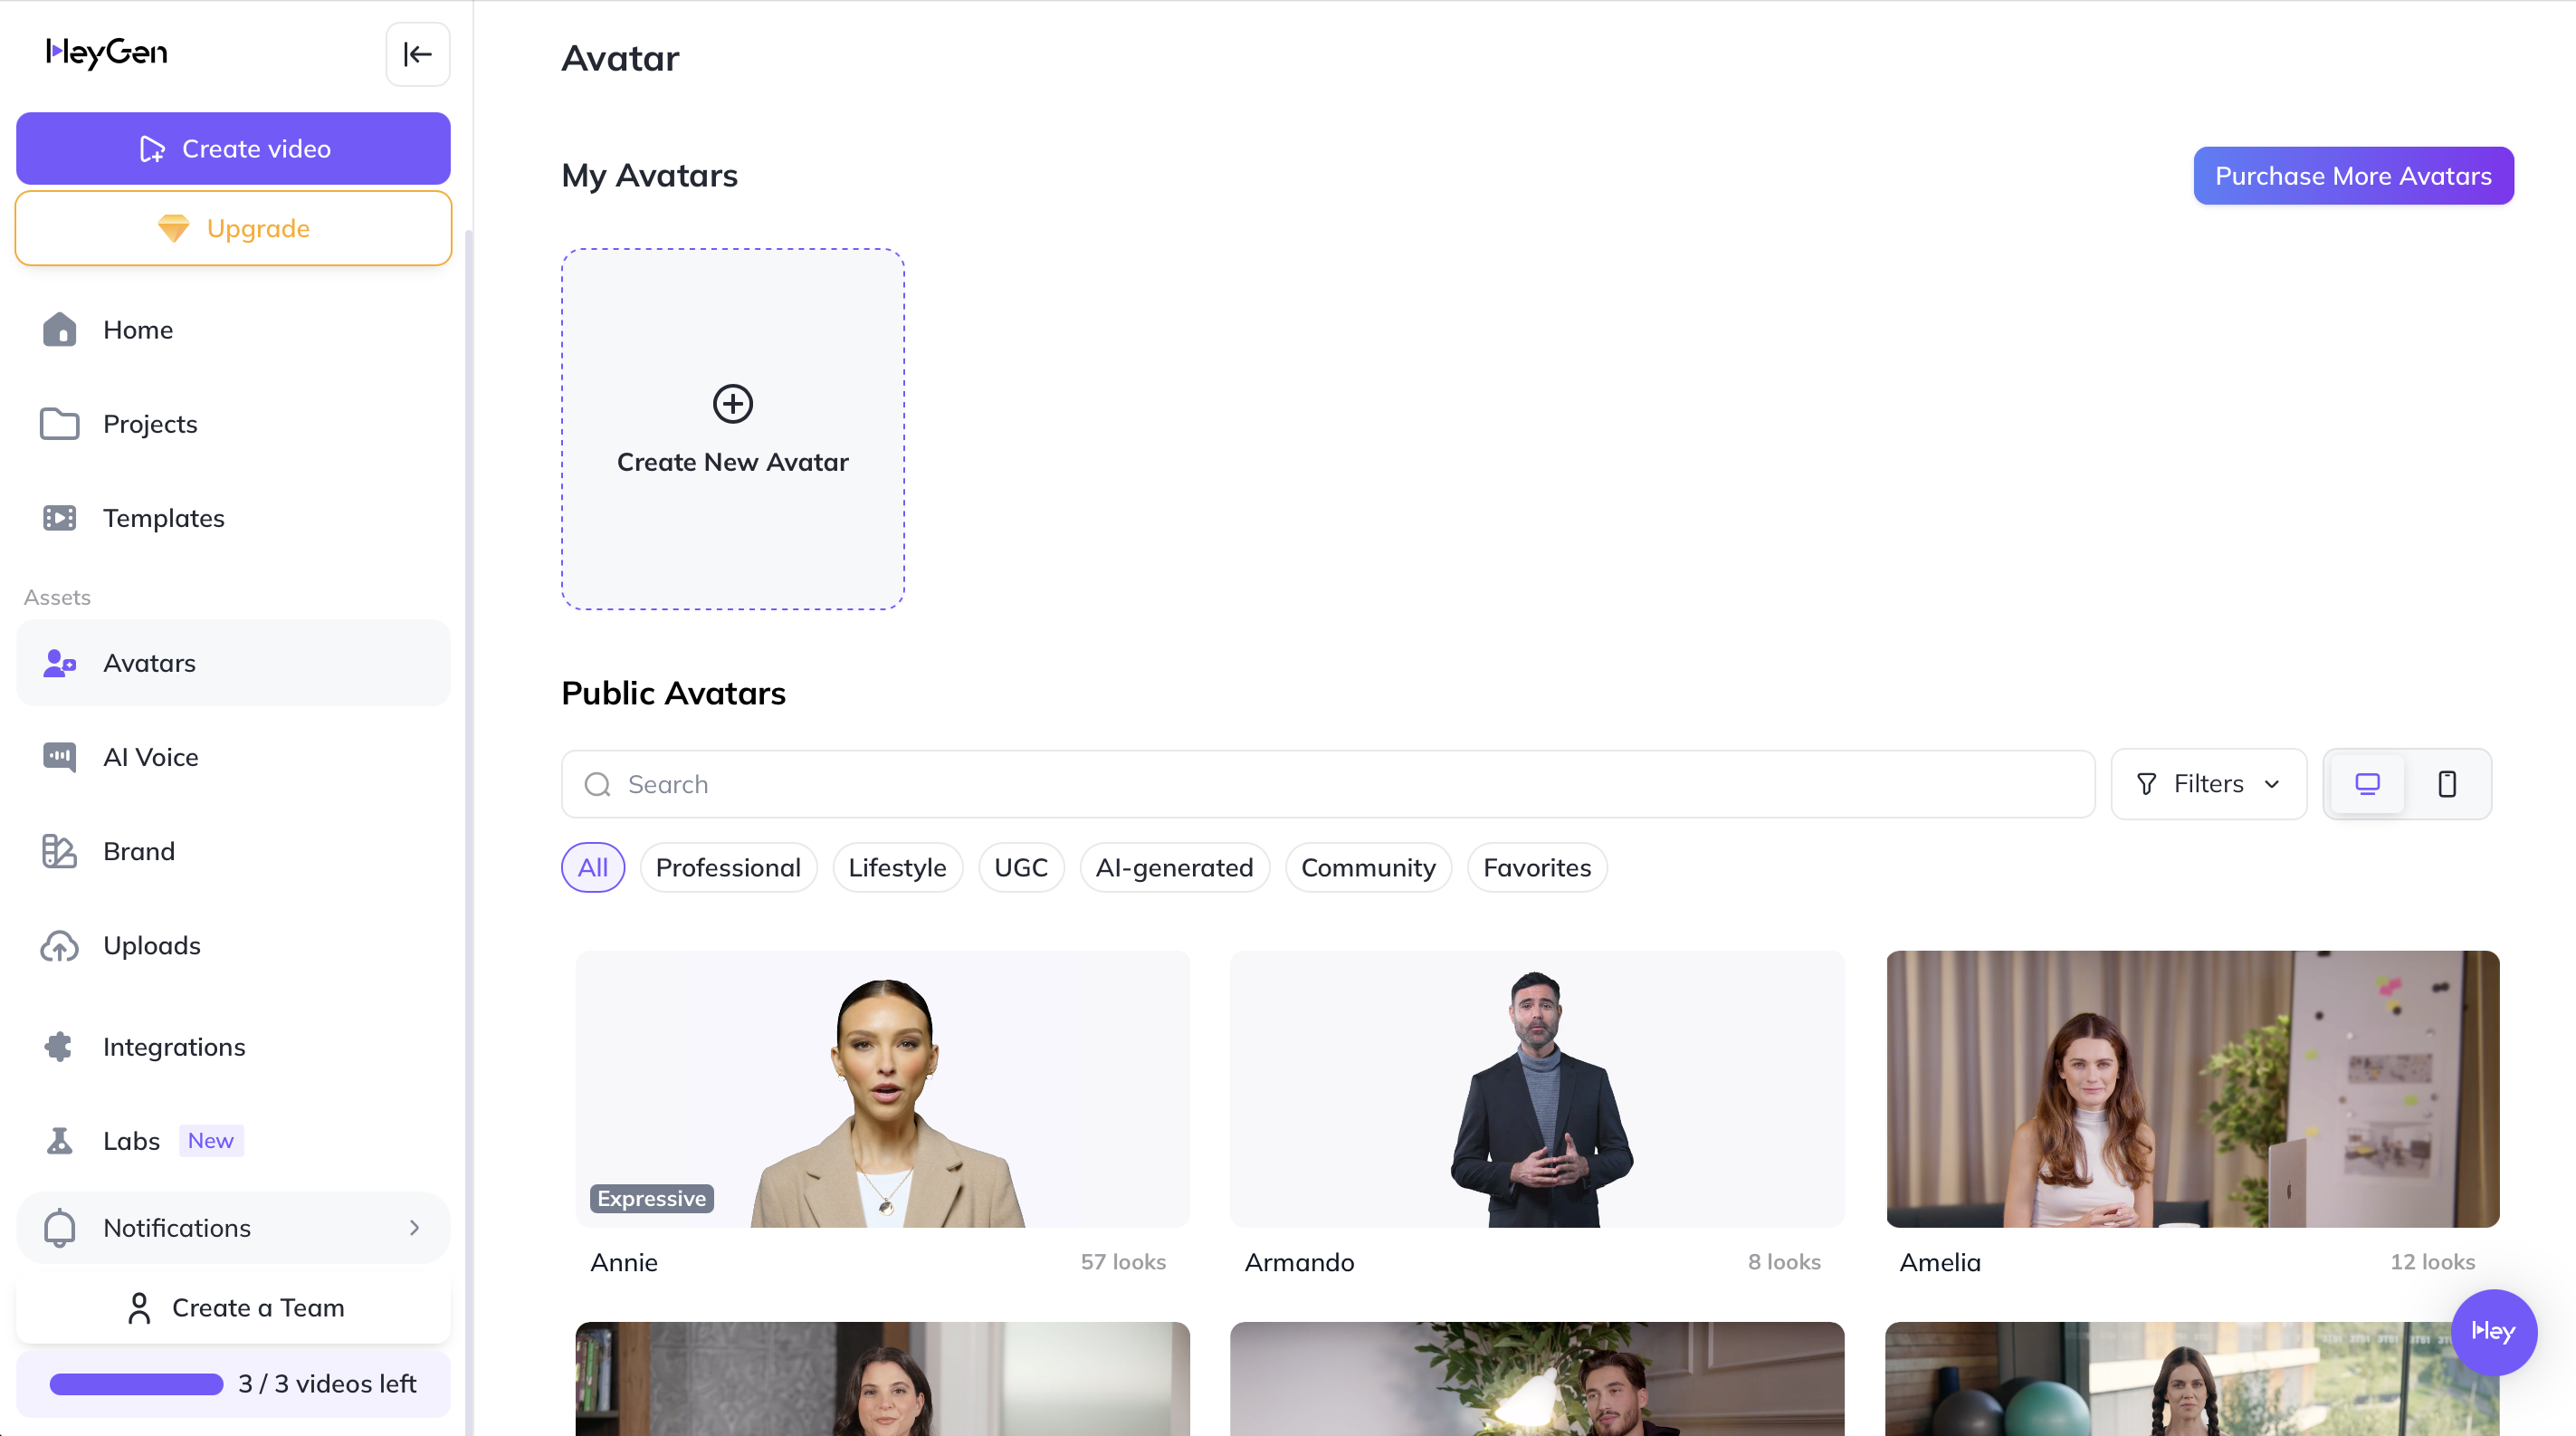This screenshot has height=1436, width=2576.
Task: Click the Integrations puzzle icon
Action: 60,1047
